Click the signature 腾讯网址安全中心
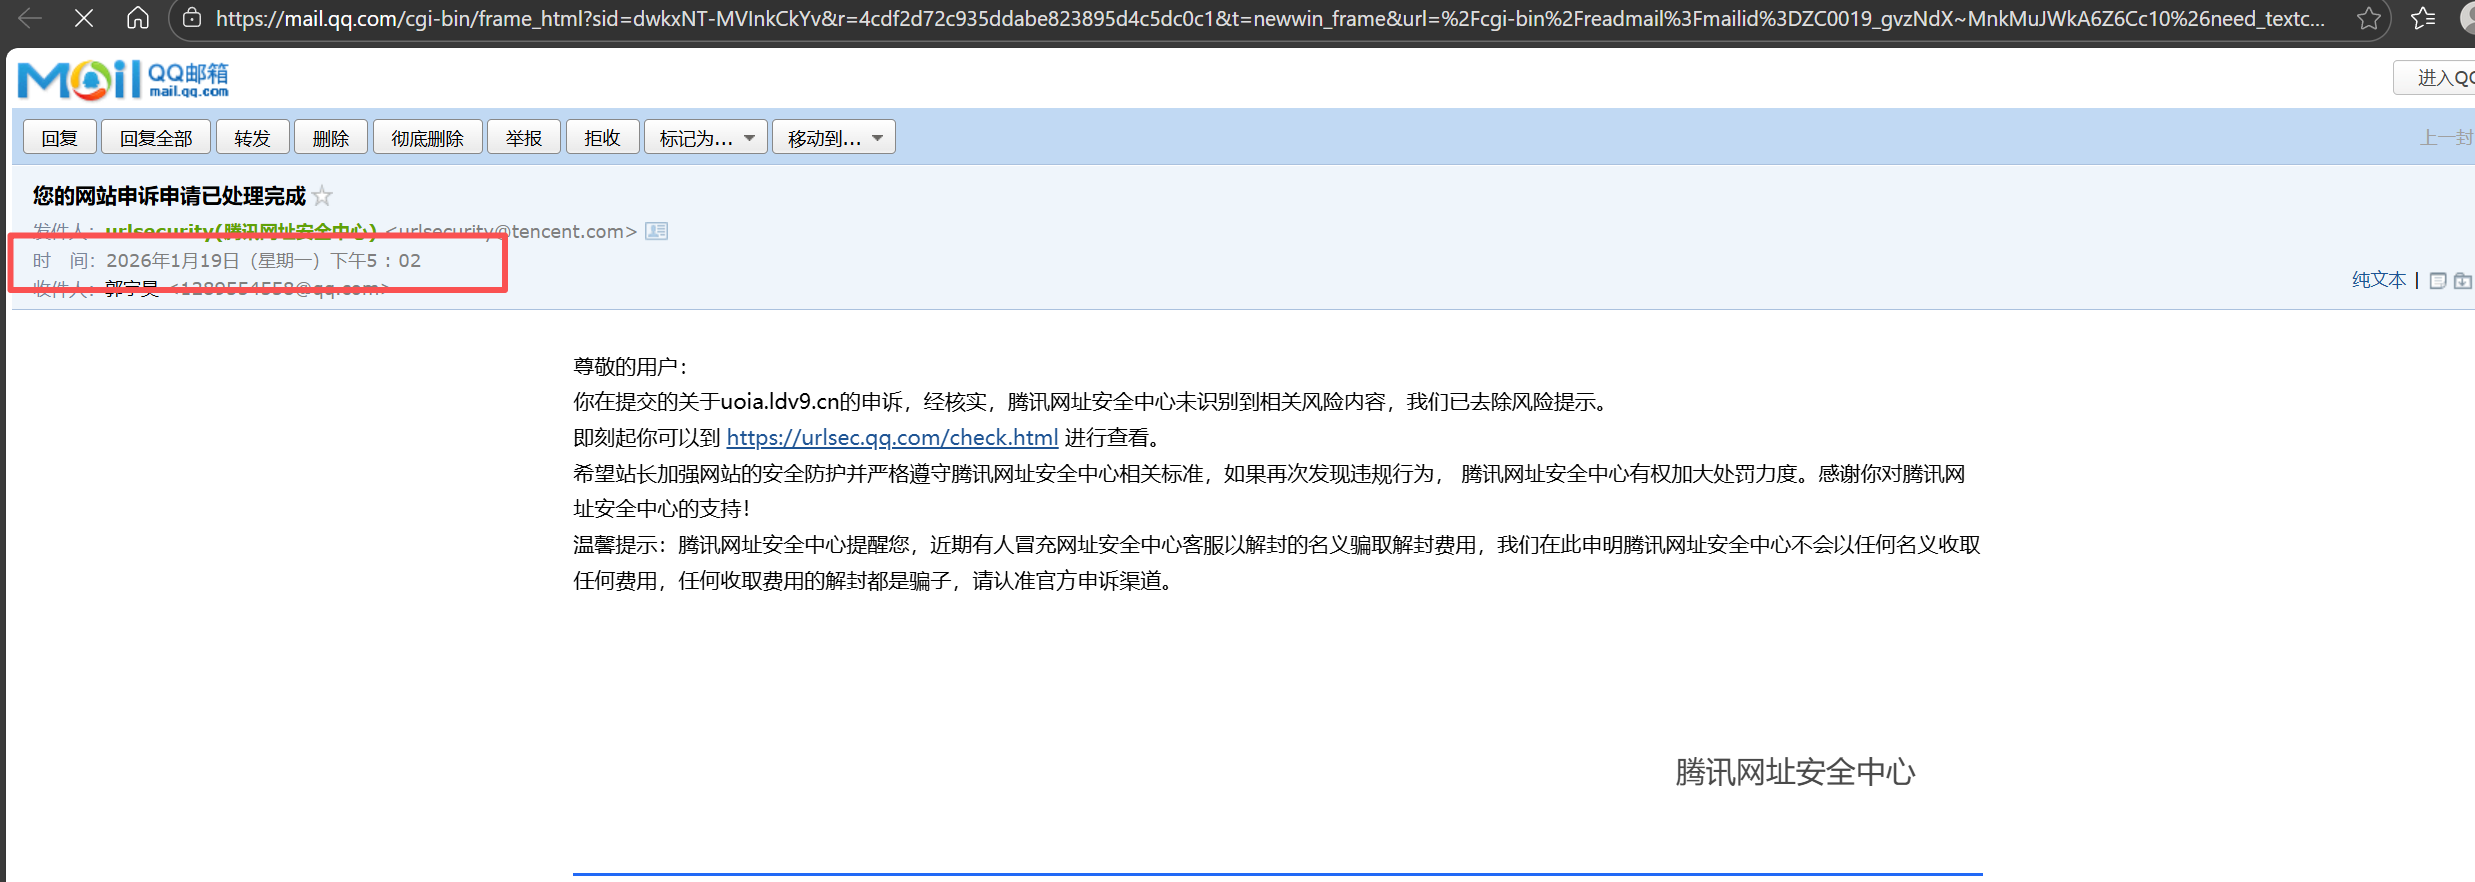The width and height of the screenshot is (2475, 882). coord(1796,772)
